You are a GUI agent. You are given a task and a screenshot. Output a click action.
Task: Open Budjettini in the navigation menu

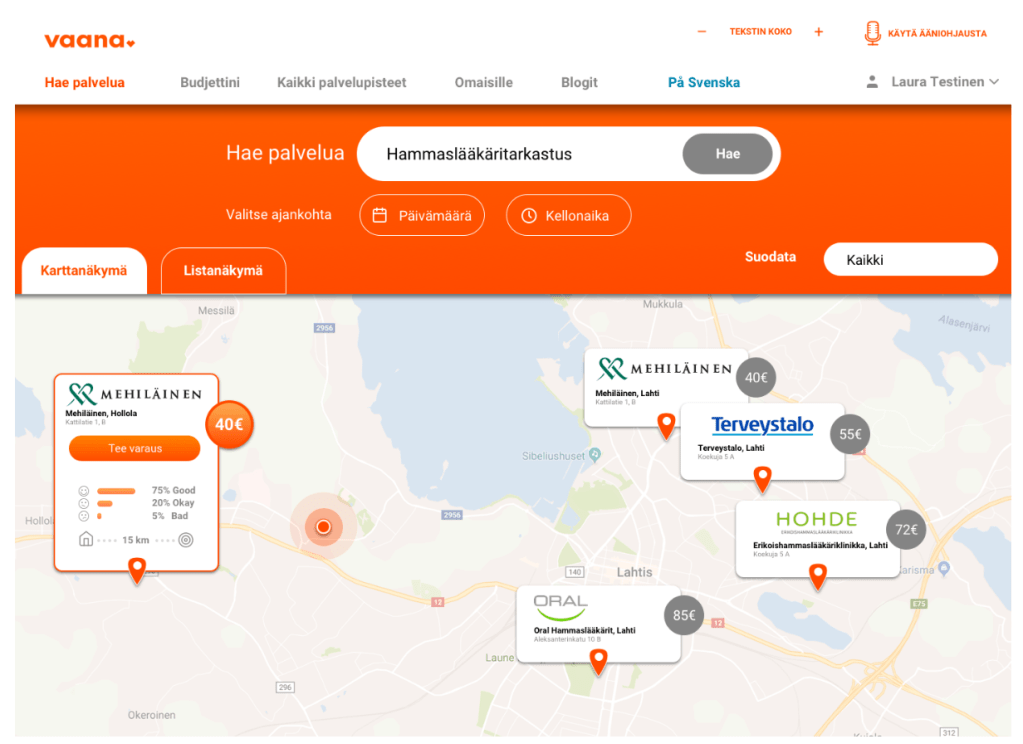point(210,82)
